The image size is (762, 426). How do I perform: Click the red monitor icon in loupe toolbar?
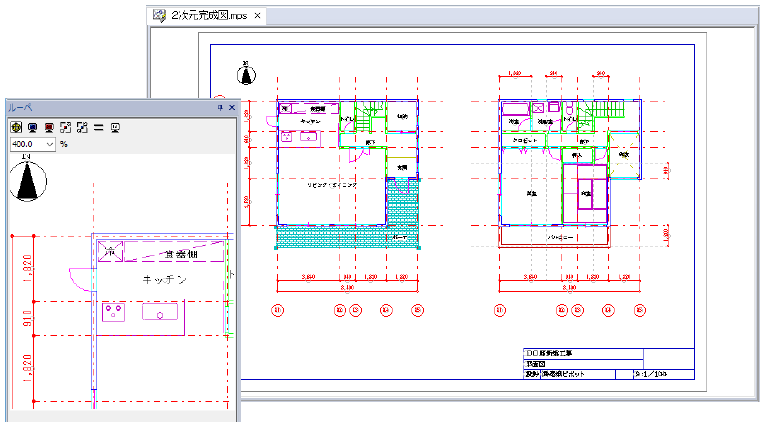coord(49,127)
